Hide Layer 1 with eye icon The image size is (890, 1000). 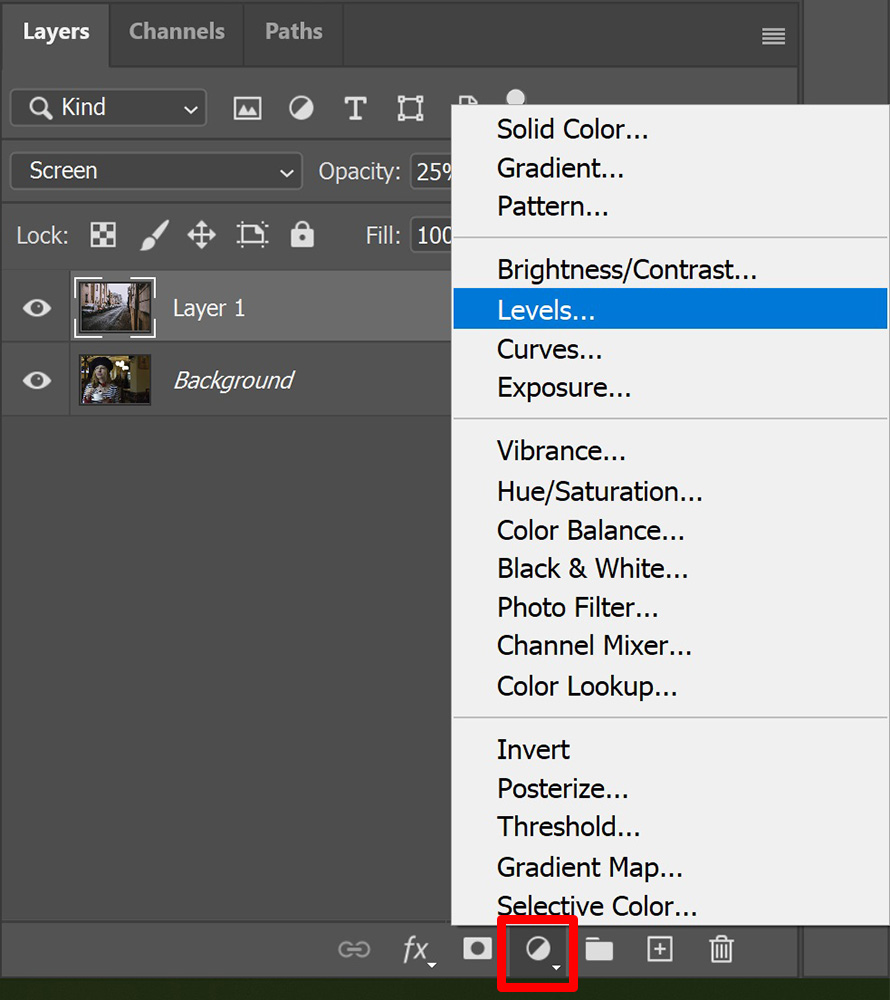[37, 308]
